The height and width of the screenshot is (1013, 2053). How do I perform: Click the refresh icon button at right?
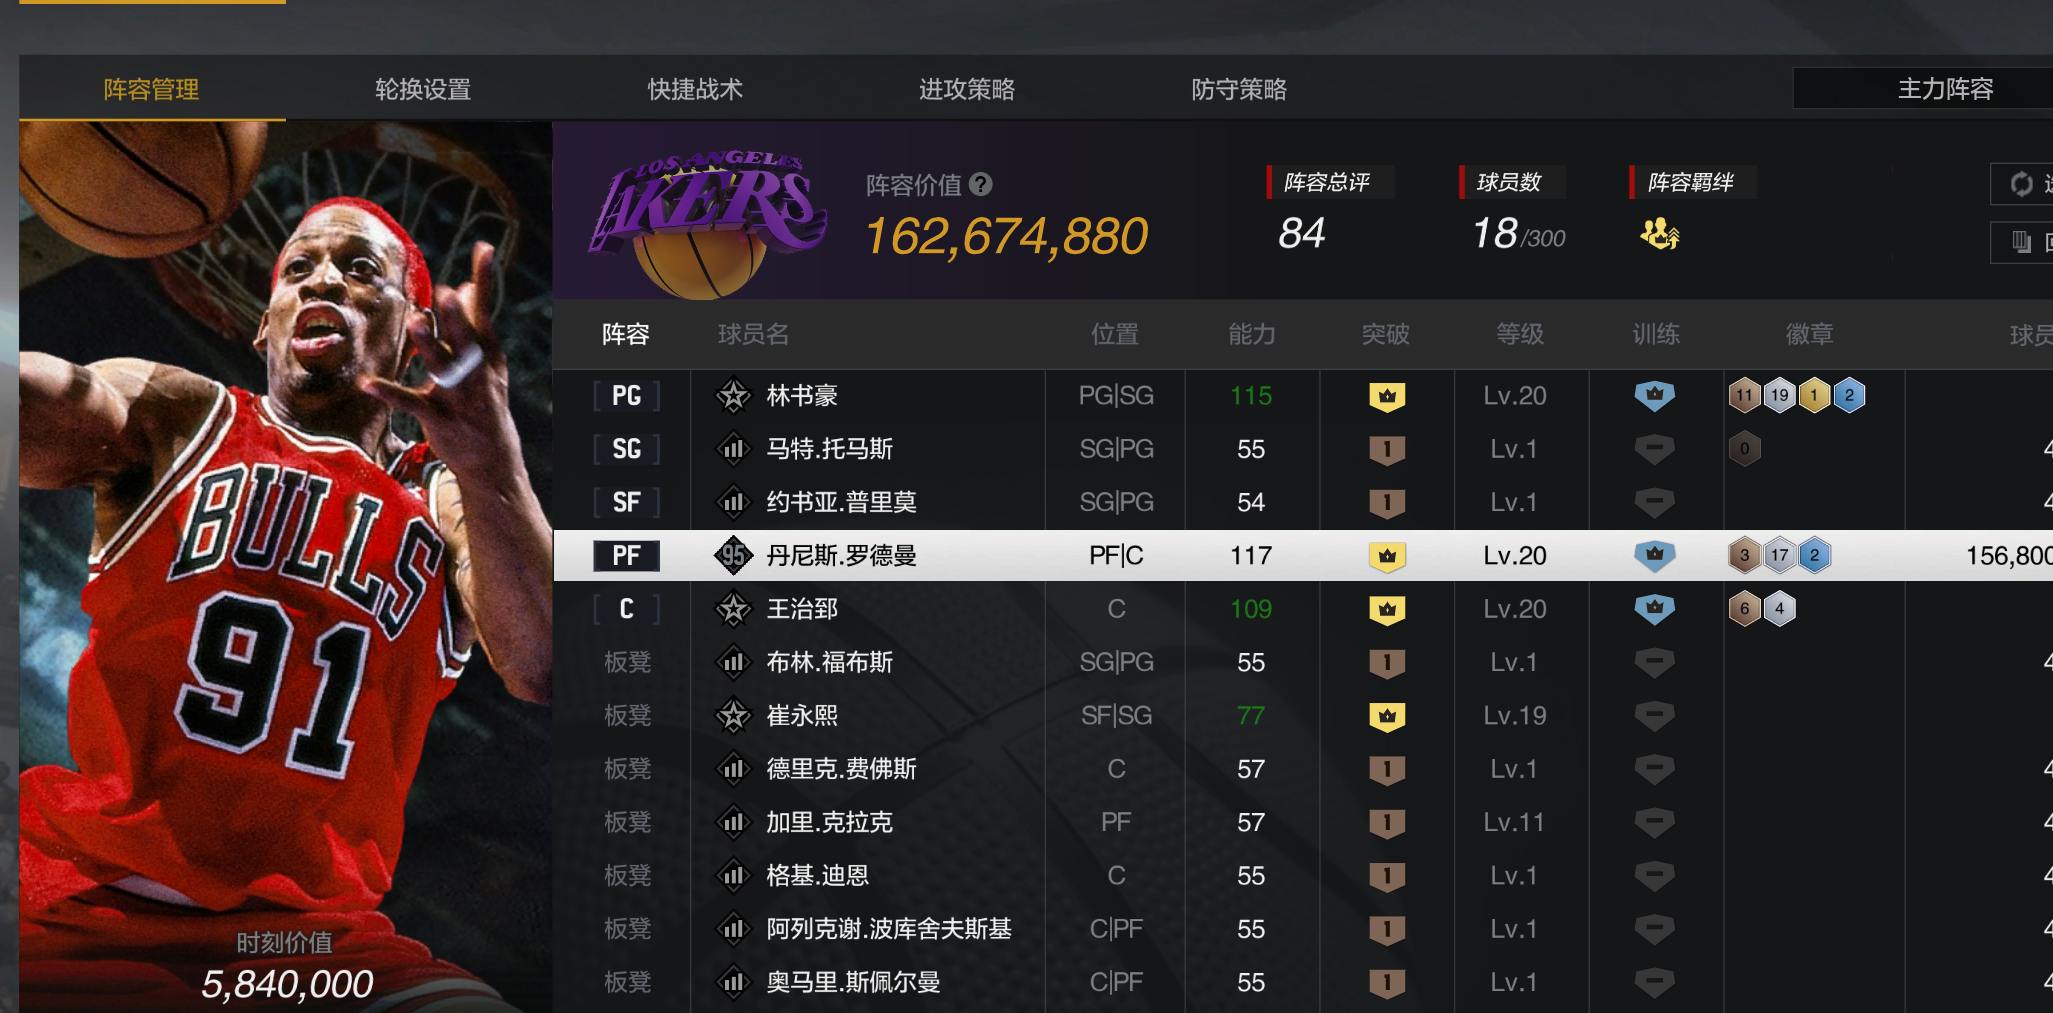(x=2021, y=184)
